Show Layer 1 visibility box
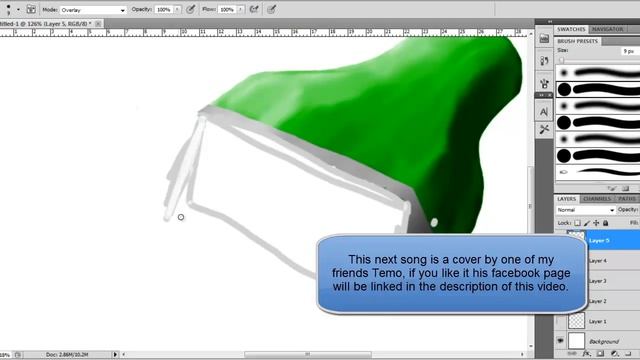 coord(560,321)
